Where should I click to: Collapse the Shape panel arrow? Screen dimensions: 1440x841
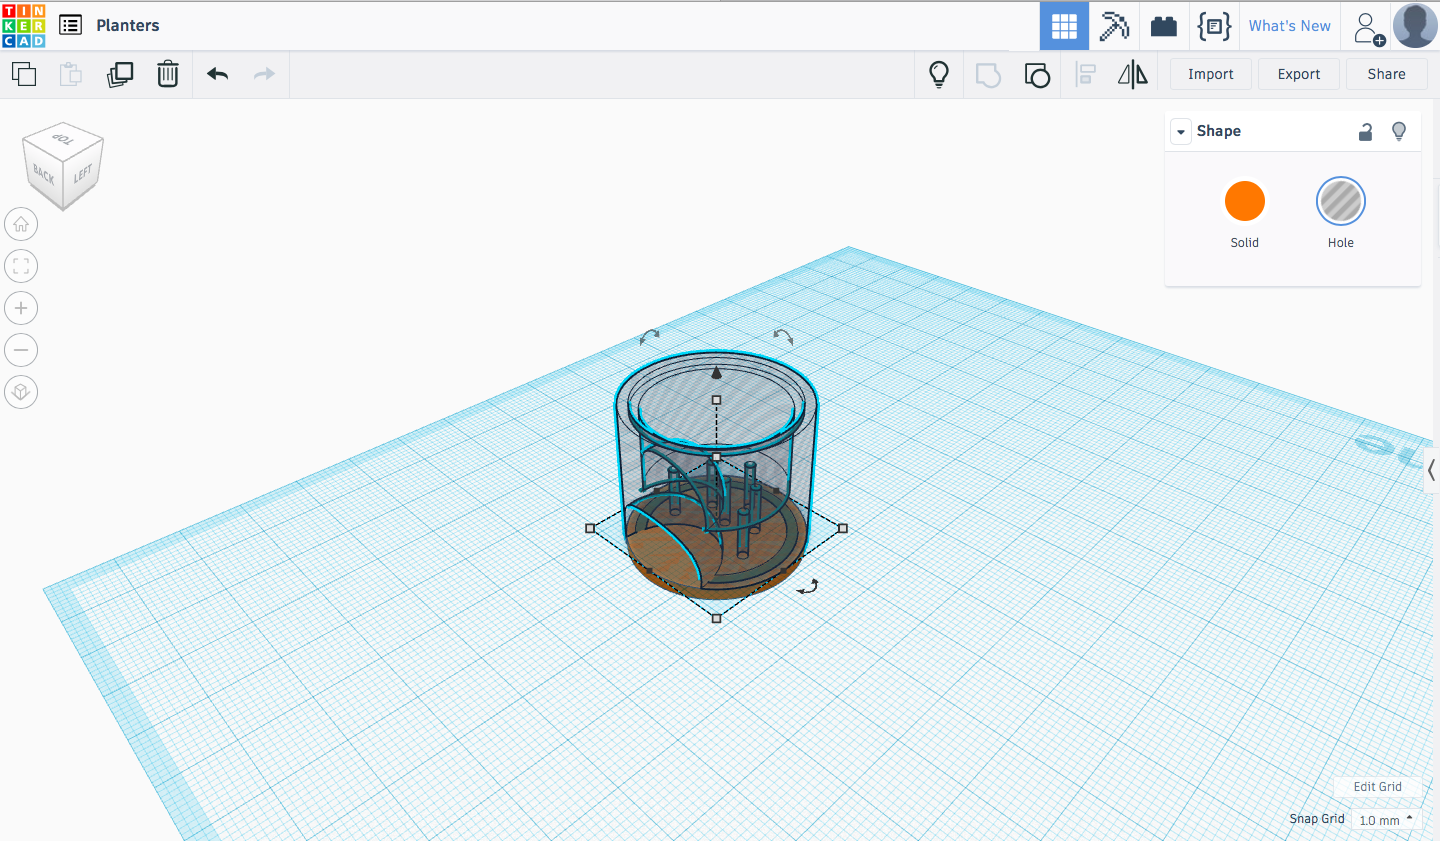1181,132
